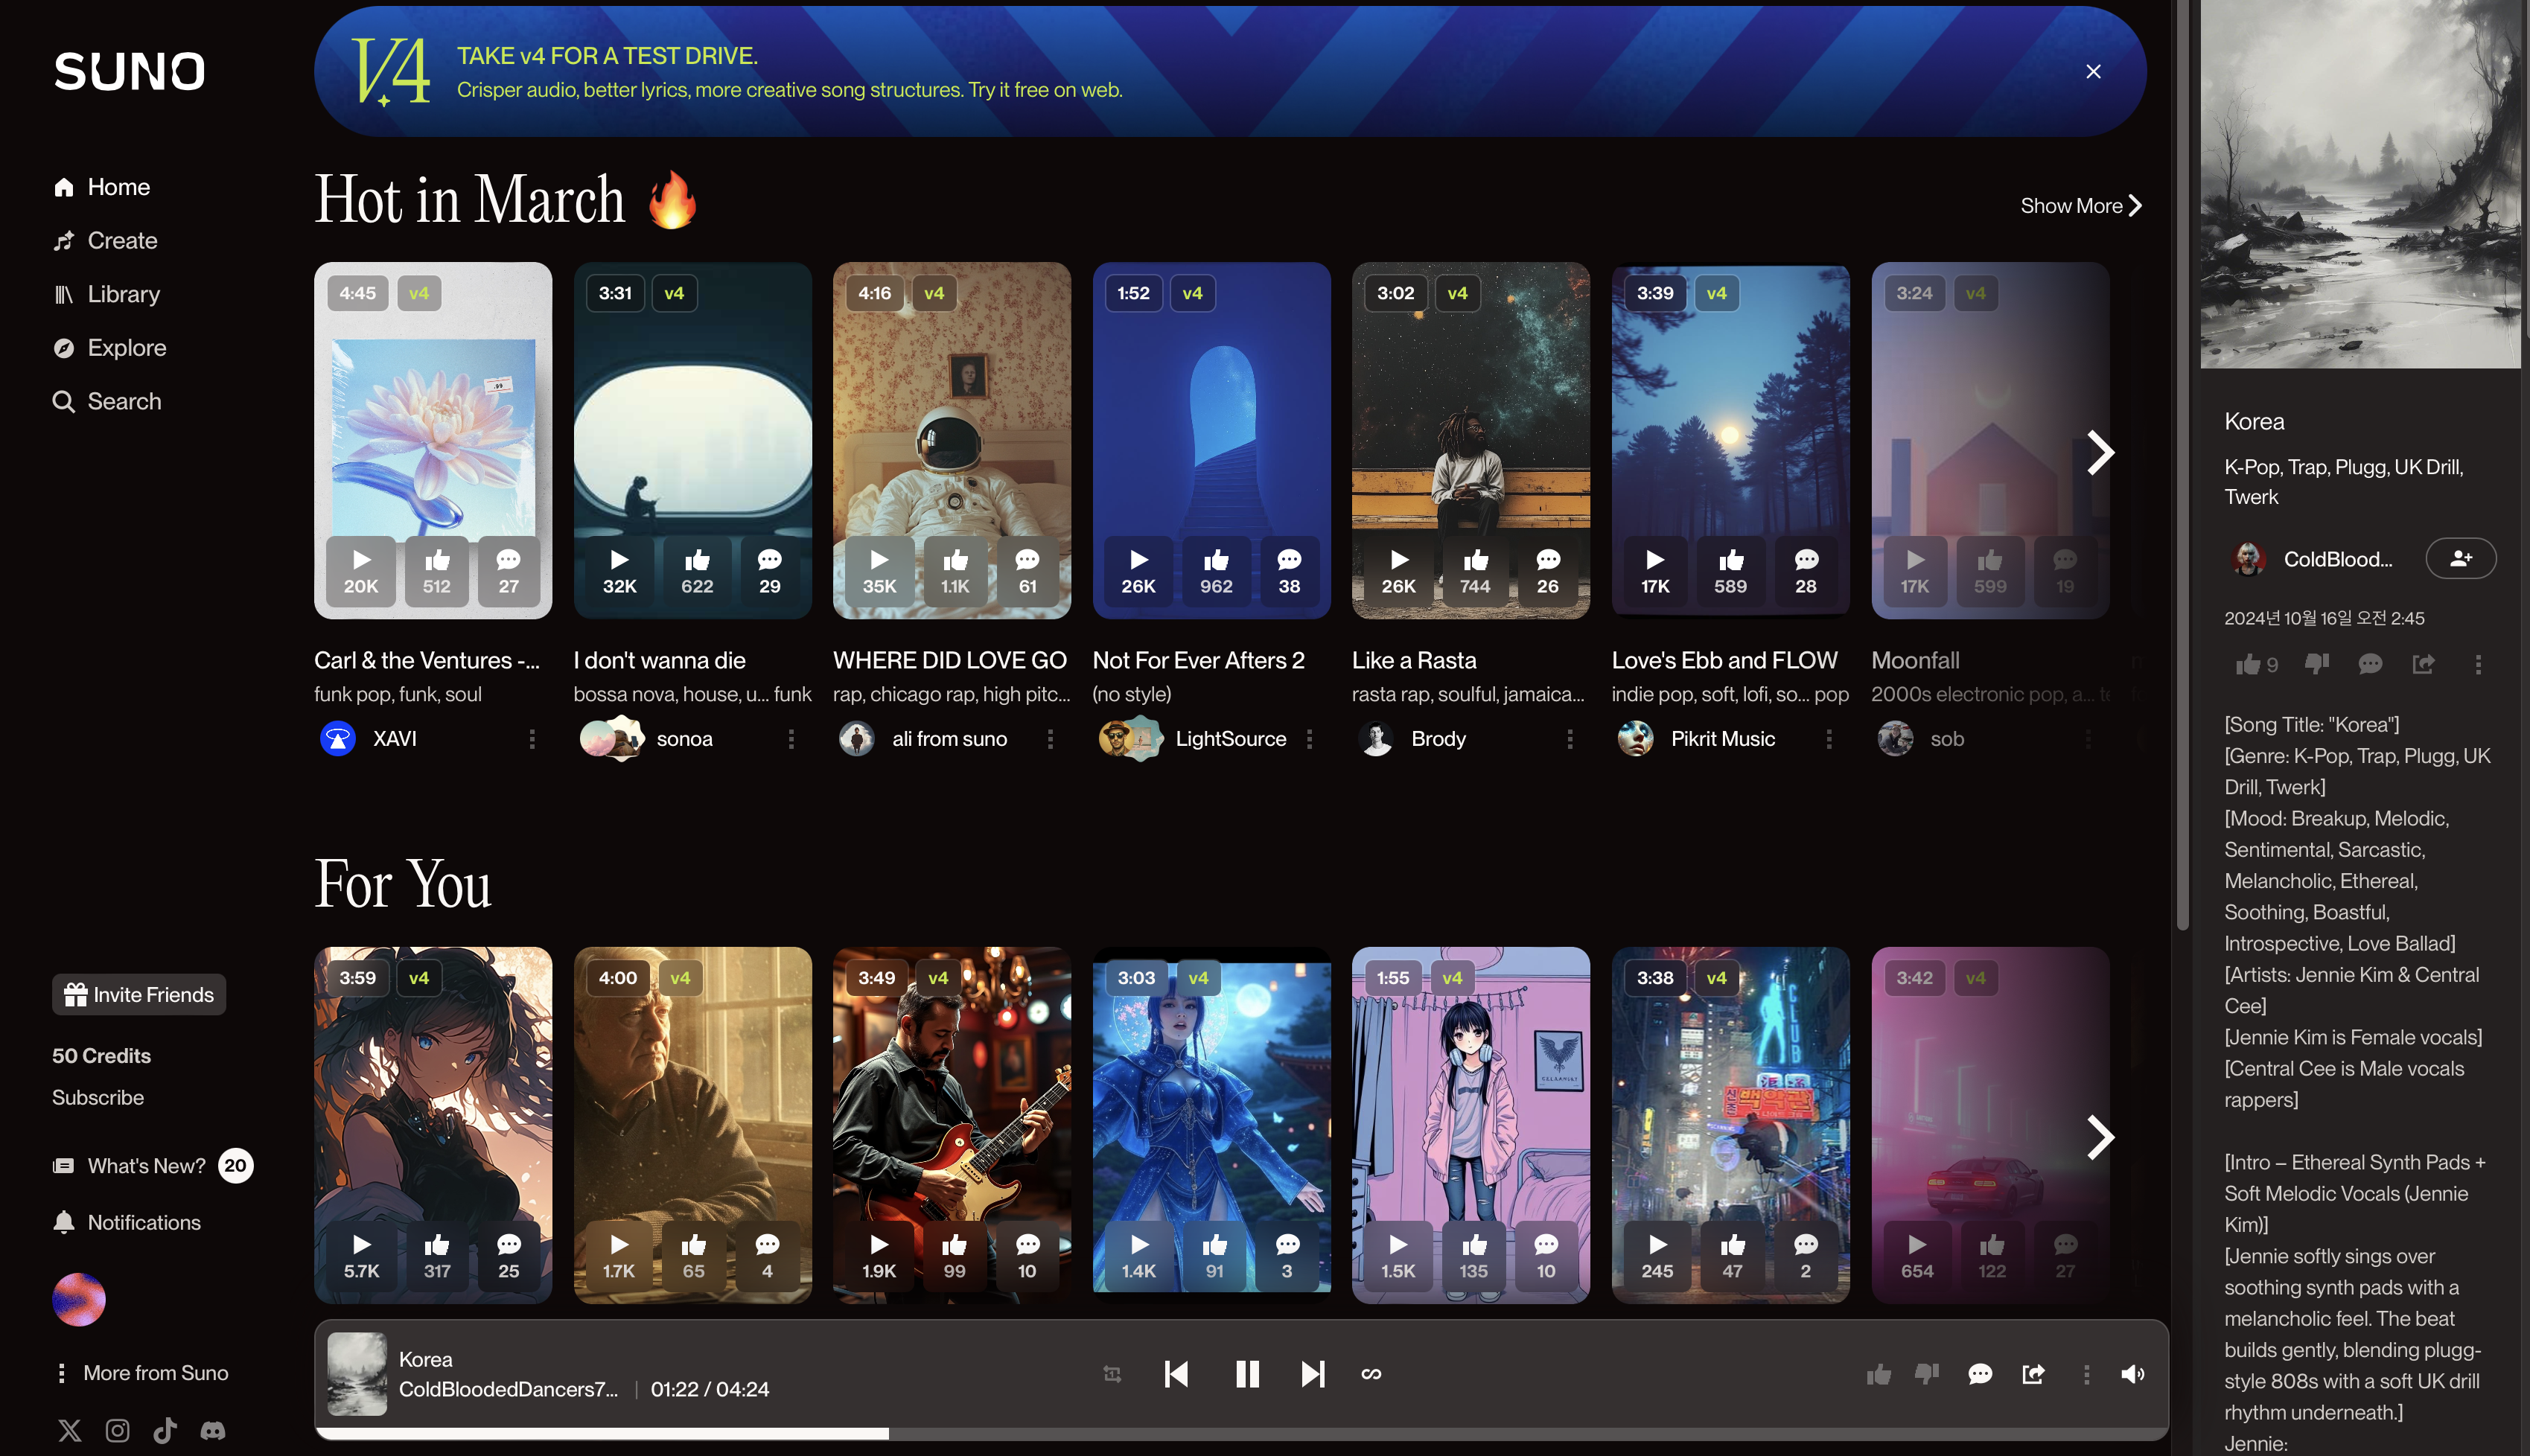Click the share icon in player bar
The image size is (2530, 1456).
point(2033,1374)
